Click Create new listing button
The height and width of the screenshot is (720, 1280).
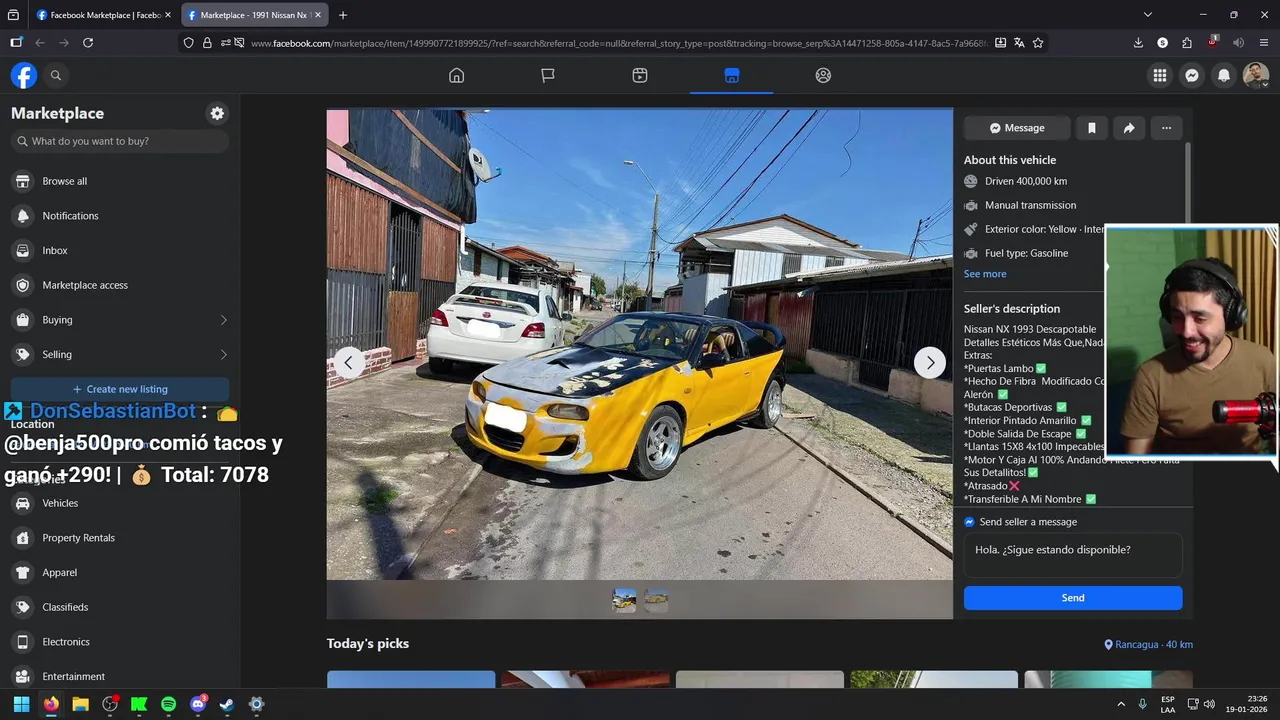pyautogui.click(x=120, y=389)
